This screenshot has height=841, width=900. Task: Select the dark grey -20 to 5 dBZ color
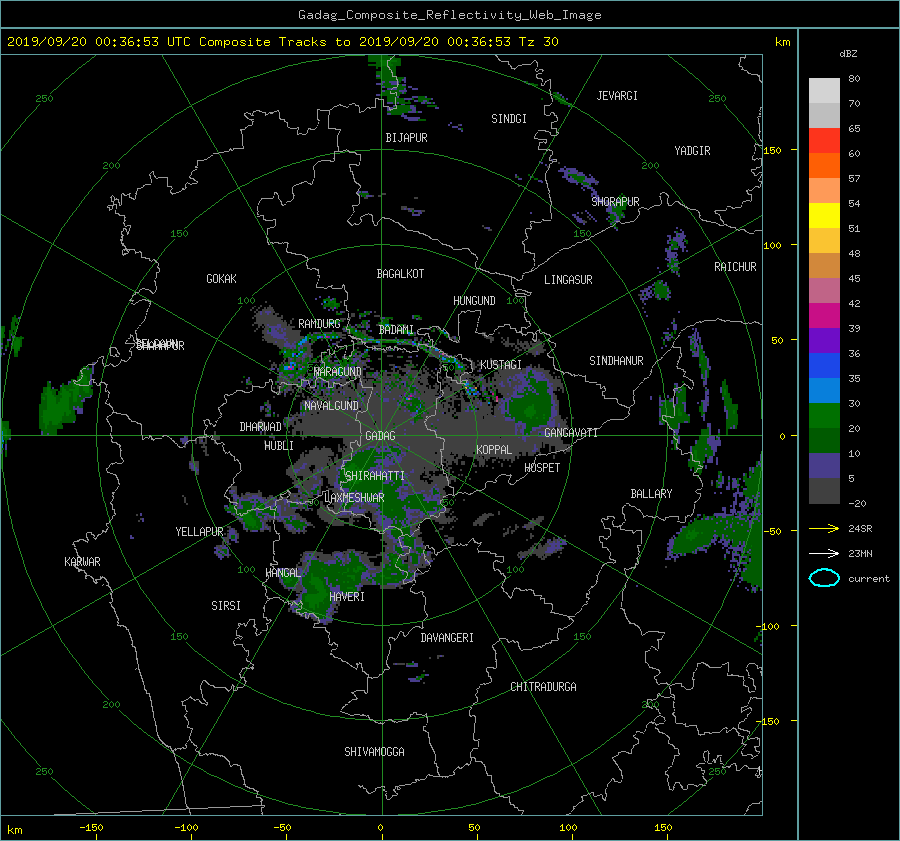click(824, 491)
